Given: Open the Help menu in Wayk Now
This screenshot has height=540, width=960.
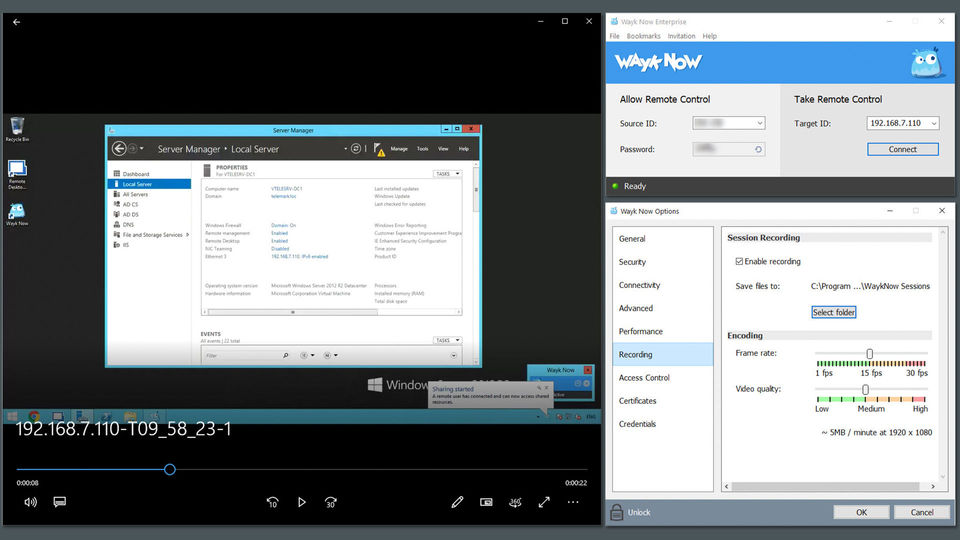Looking at the screenshot, I should 710,36.
